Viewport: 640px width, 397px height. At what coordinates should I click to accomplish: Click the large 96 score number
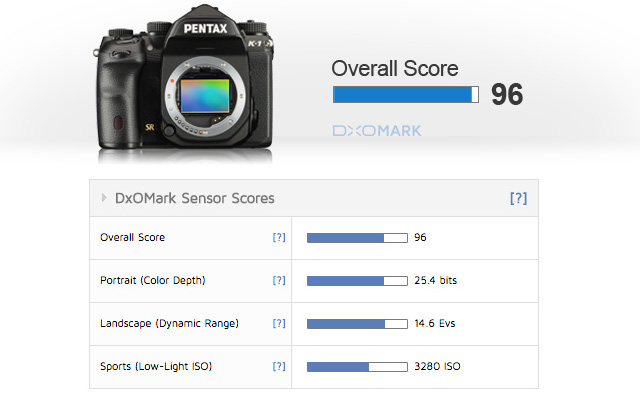pos(507,94)
